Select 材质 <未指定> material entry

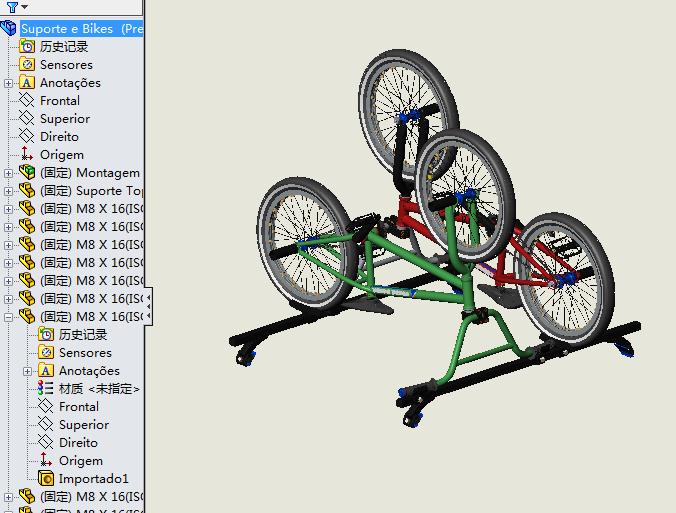click(99, 389)
